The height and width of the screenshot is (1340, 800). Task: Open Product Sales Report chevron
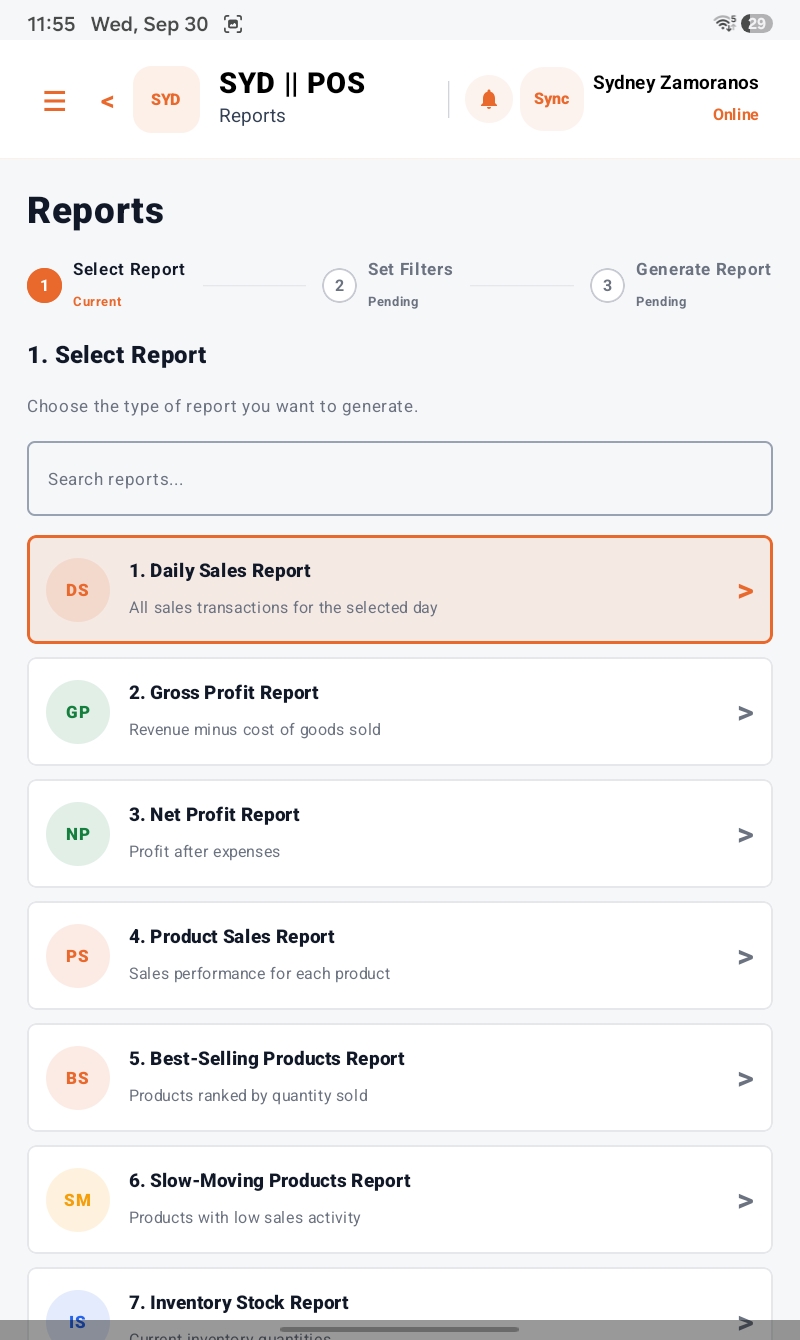coord(745,957)
